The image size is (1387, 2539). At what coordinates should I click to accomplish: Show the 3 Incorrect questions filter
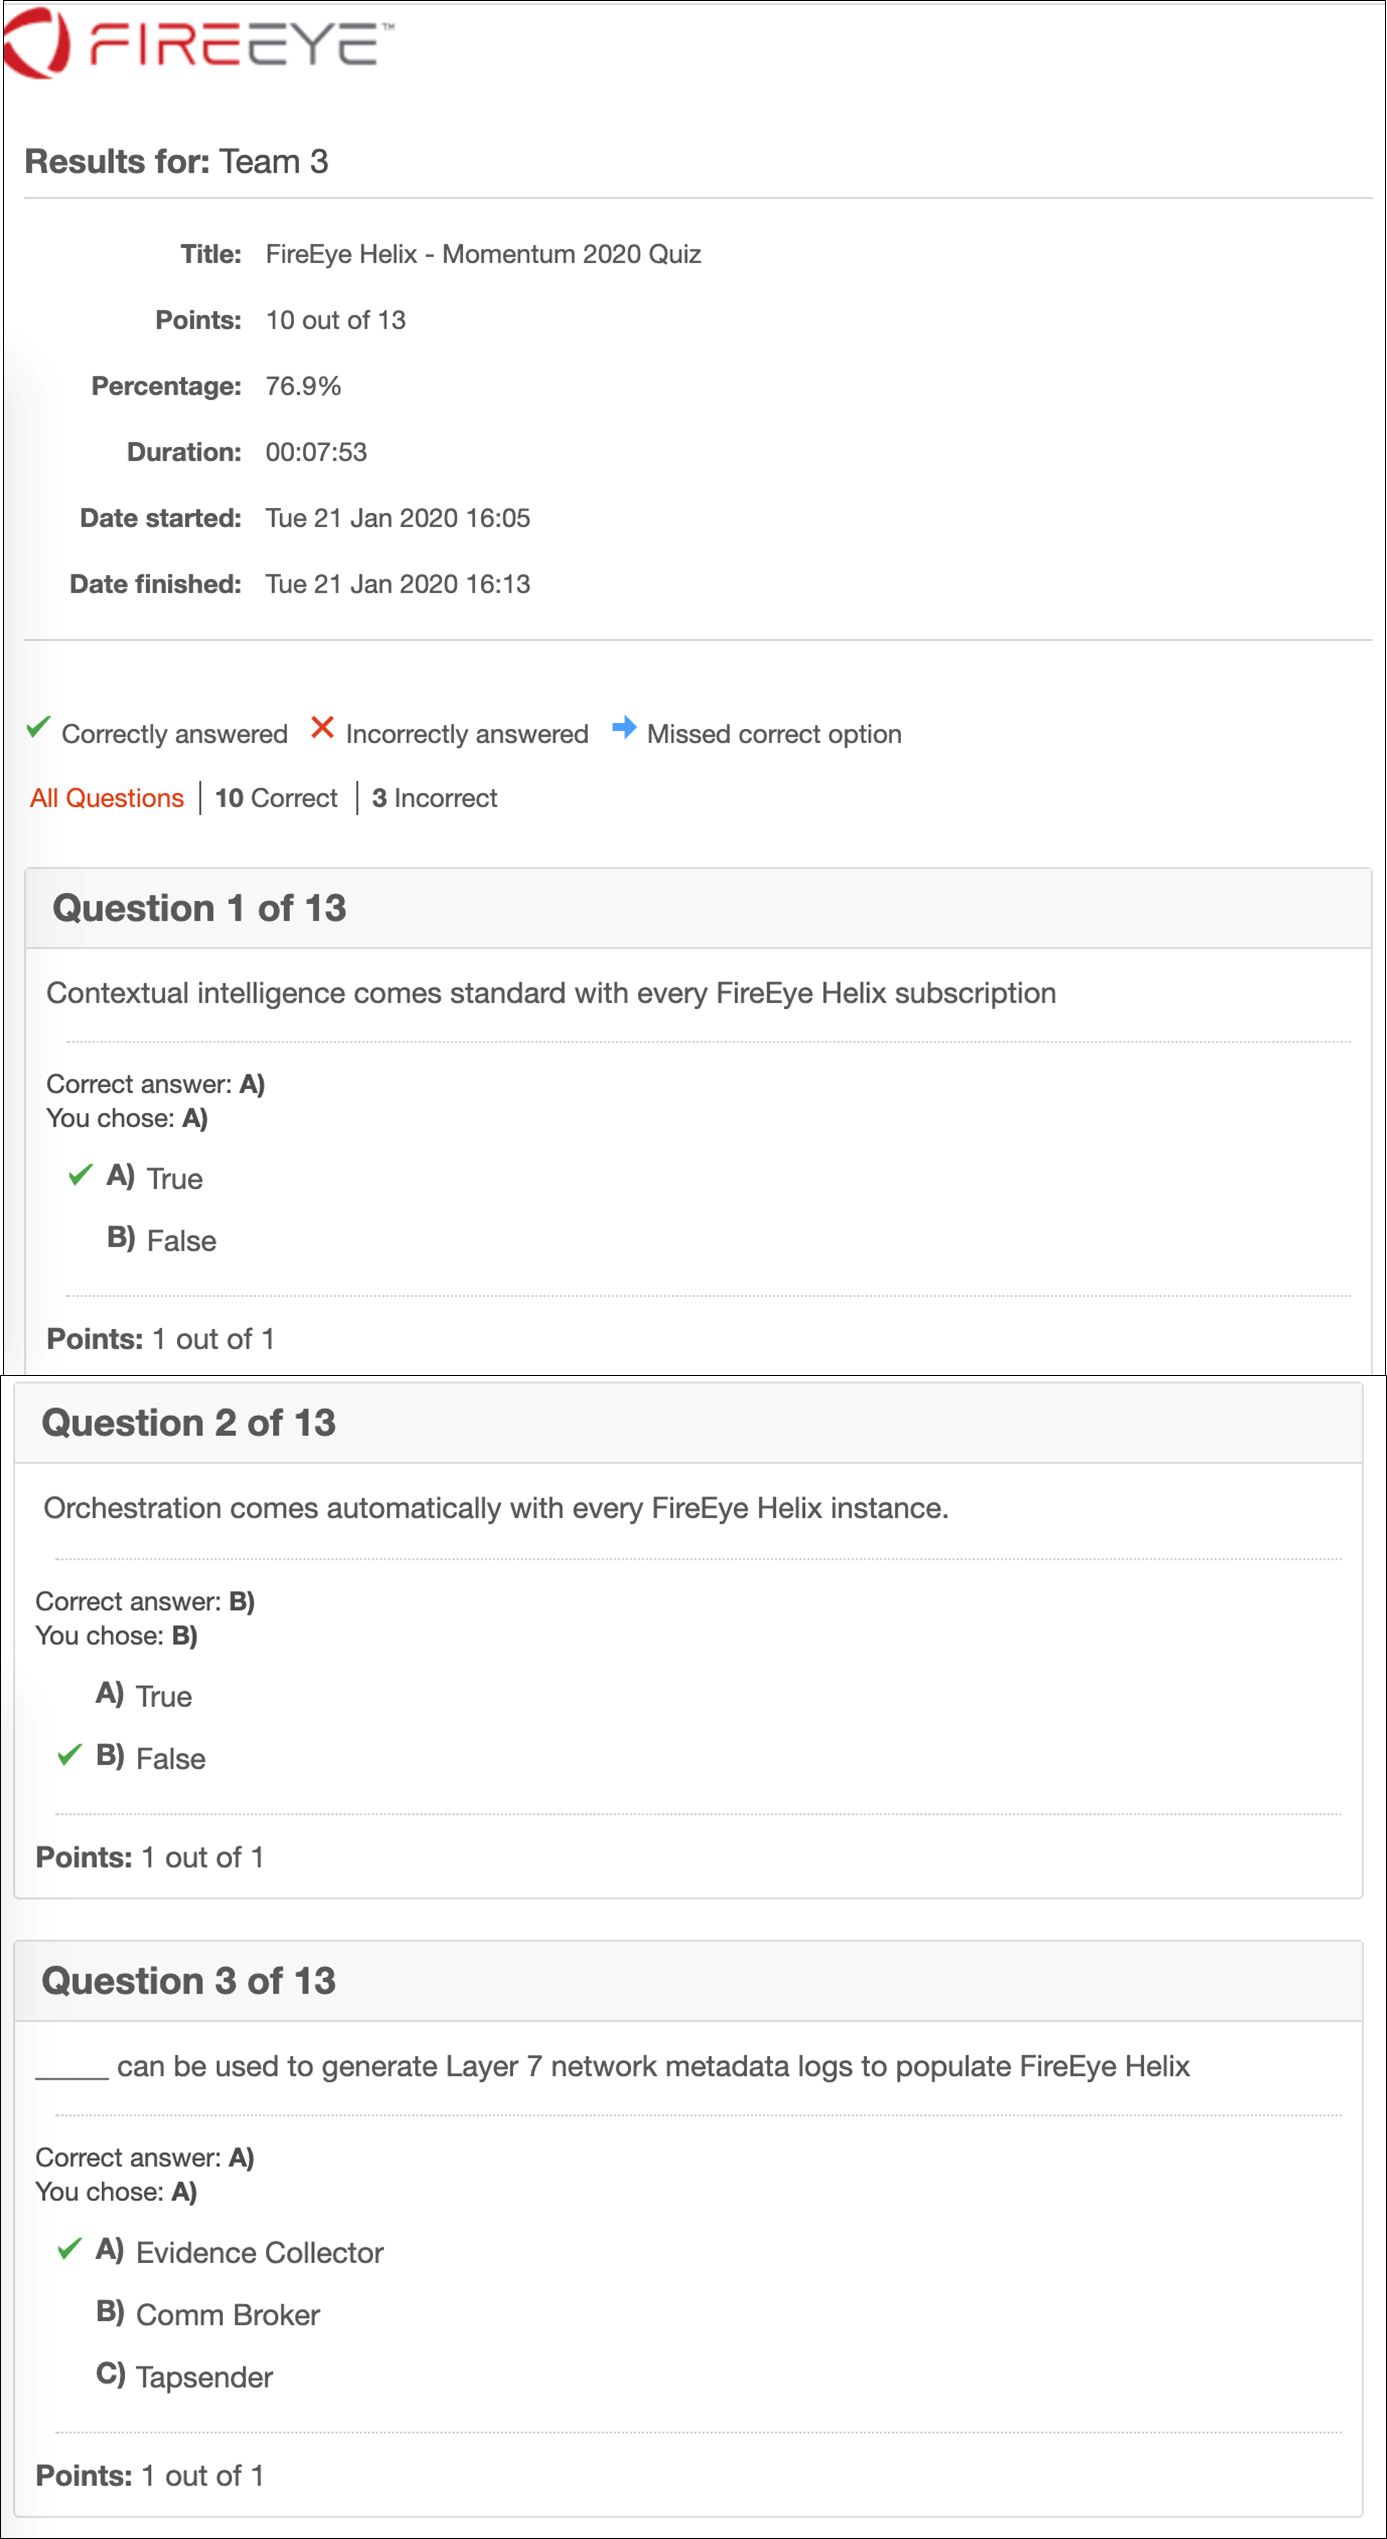[x=434, y=798]
